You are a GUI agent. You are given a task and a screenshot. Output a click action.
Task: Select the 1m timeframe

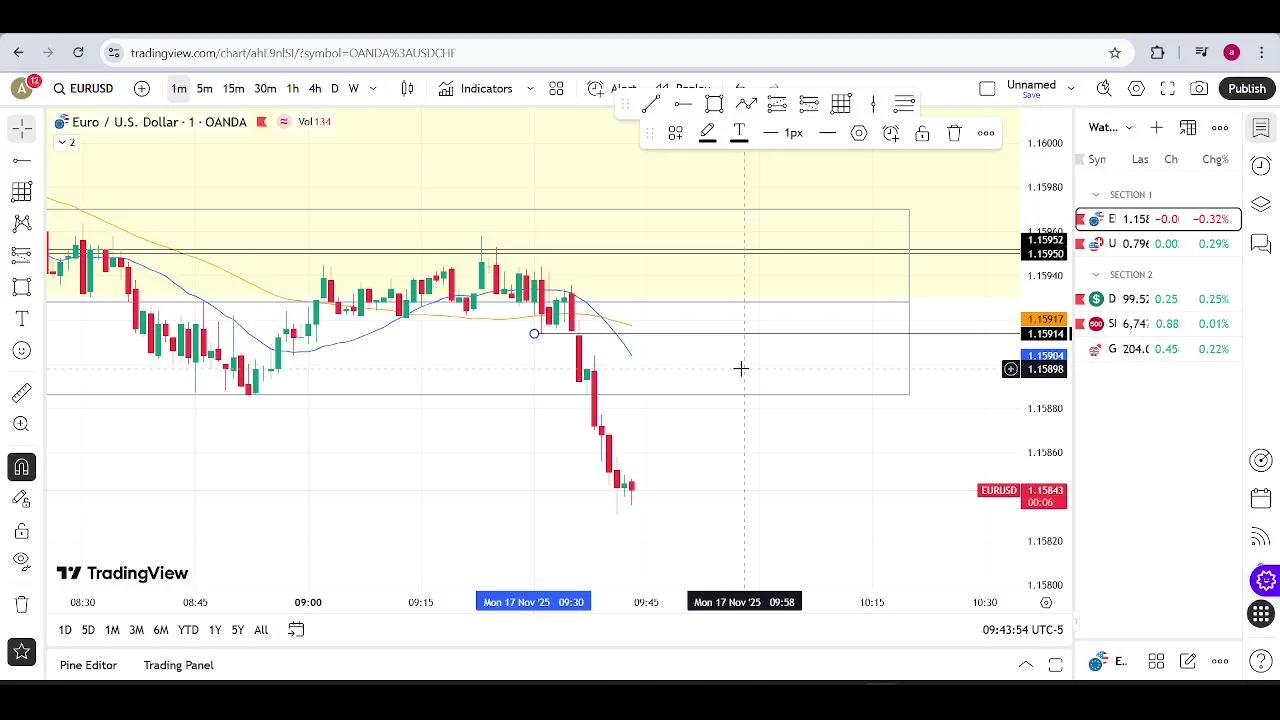point(178,89)
